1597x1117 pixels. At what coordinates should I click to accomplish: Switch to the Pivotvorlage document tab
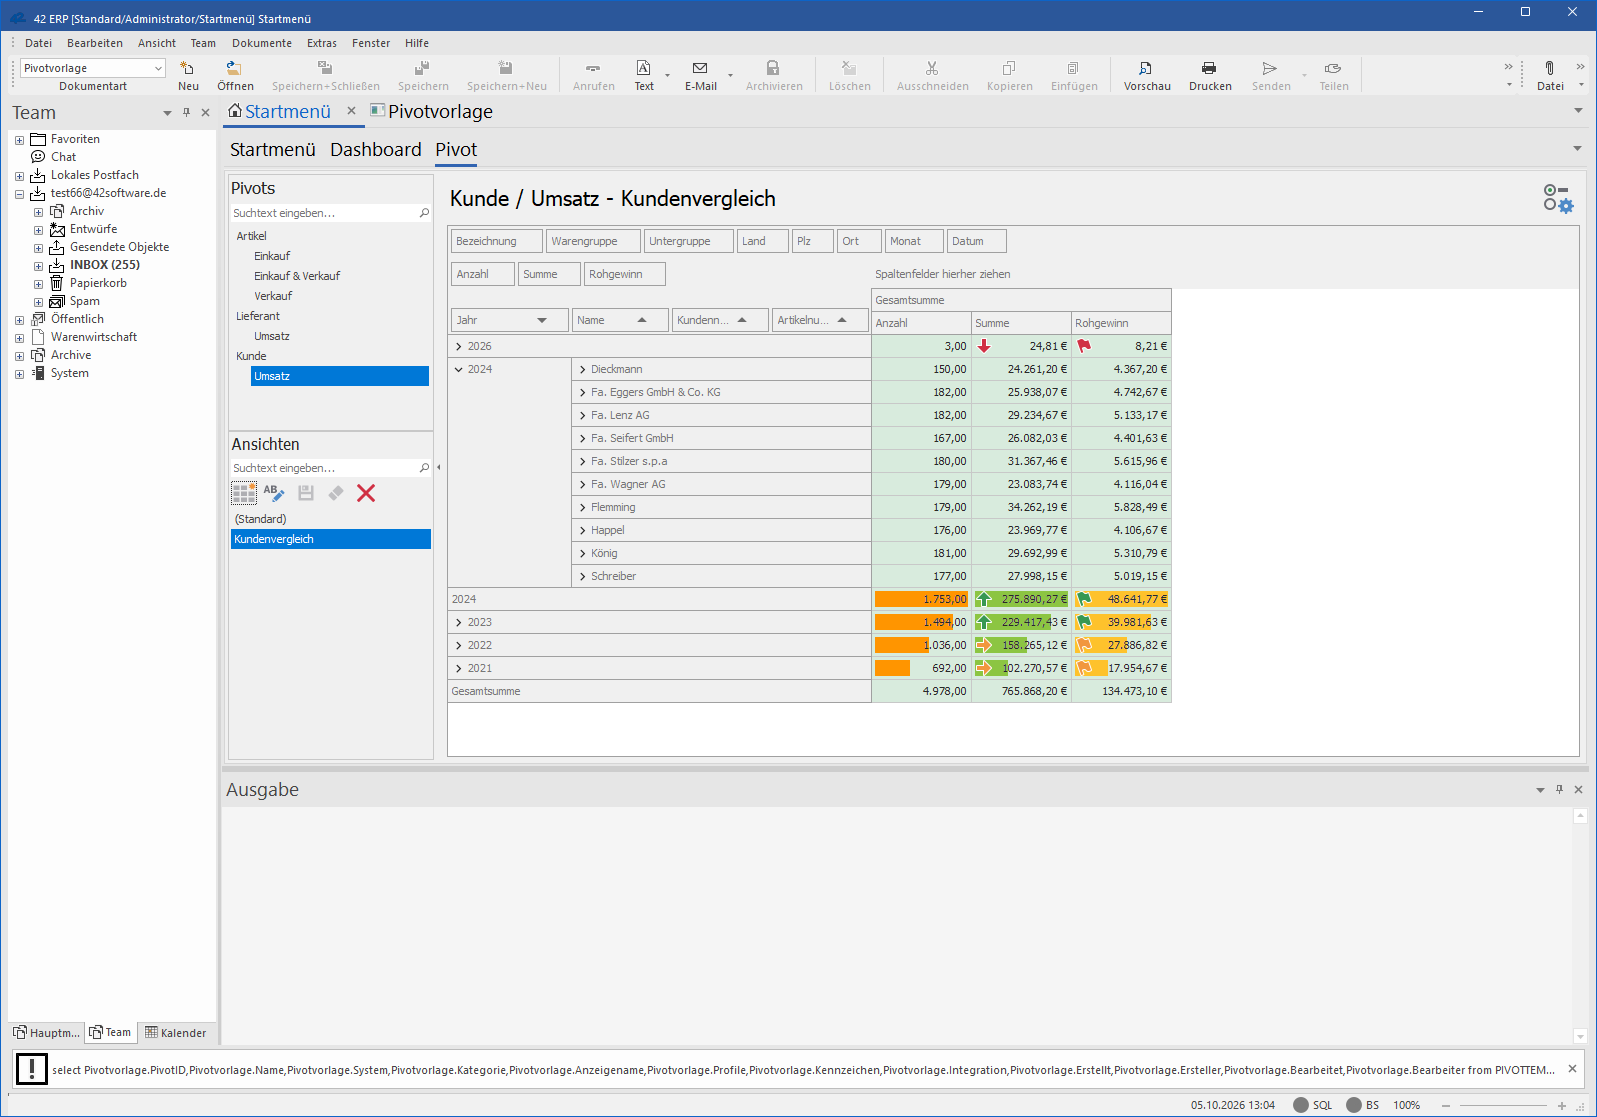click(x=431, y=111)
